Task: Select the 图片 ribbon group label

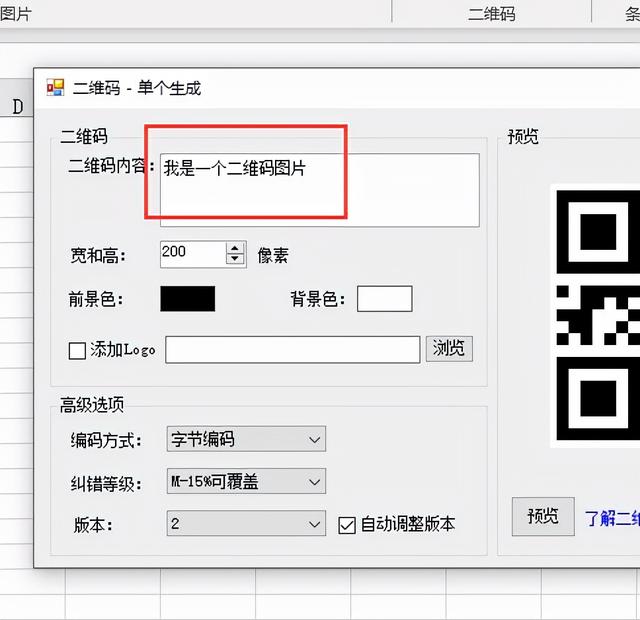Action: pyautogui.click(x=16, y=14)
